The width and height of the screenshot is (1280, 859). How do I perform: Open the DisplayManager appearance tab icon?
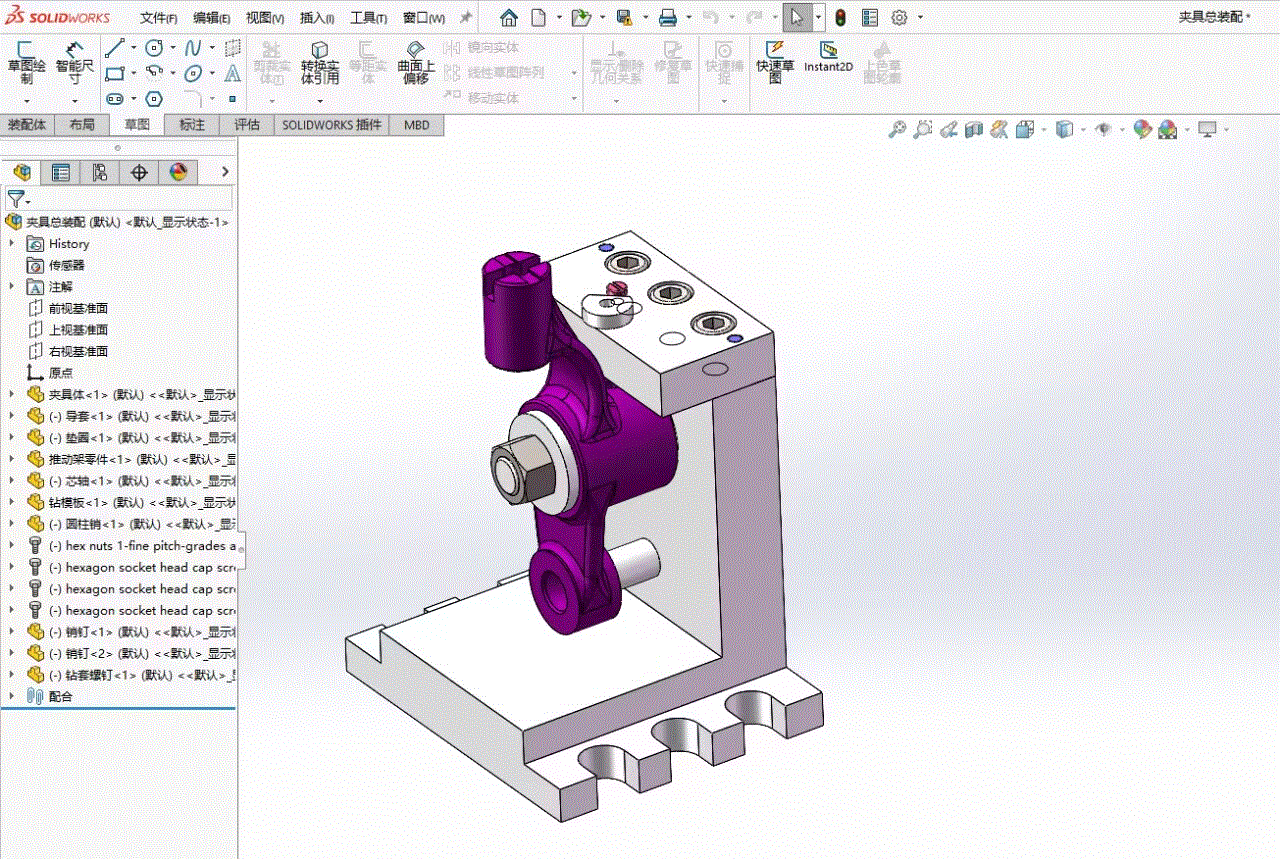178,172
